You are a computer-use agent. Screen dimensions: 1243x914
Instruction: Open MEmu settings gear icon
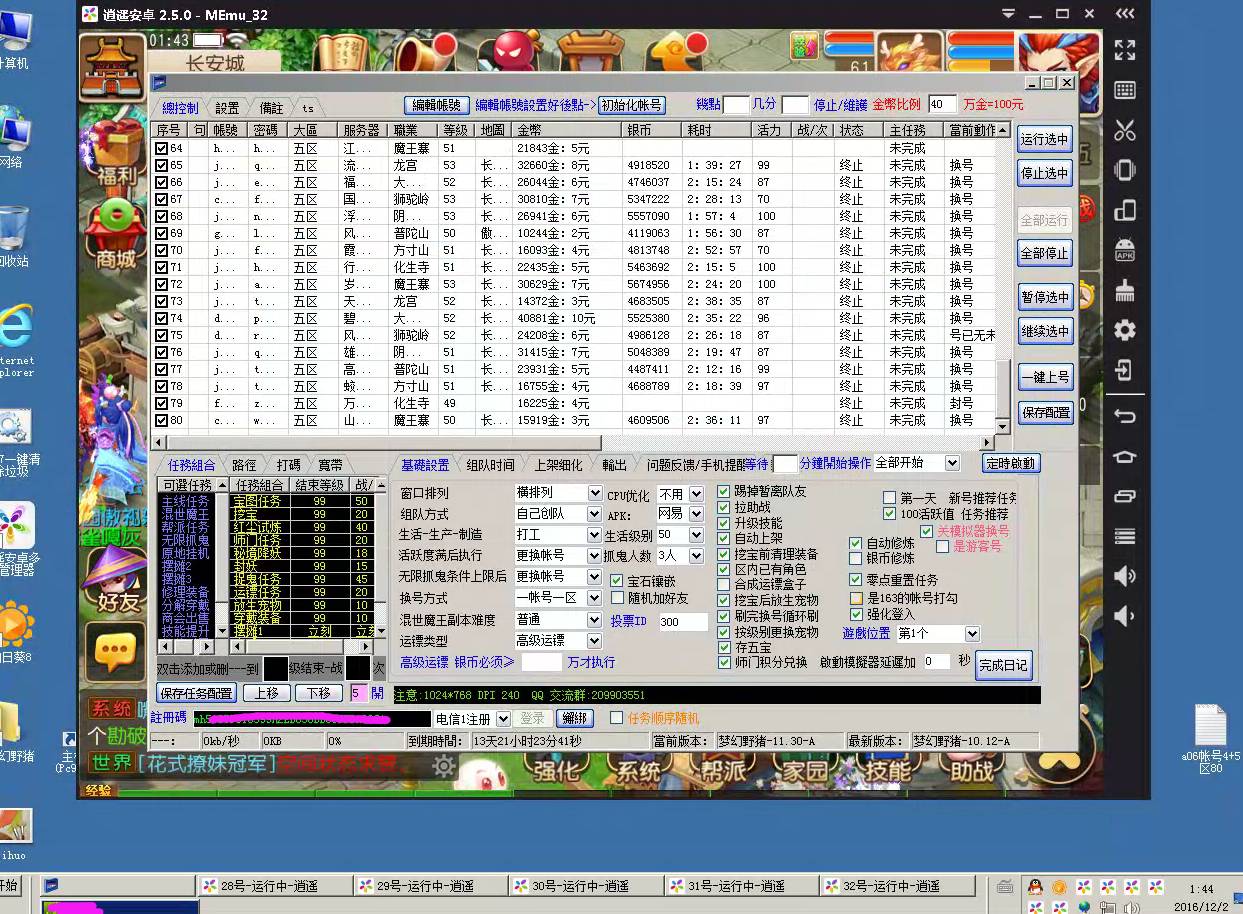1125,330
